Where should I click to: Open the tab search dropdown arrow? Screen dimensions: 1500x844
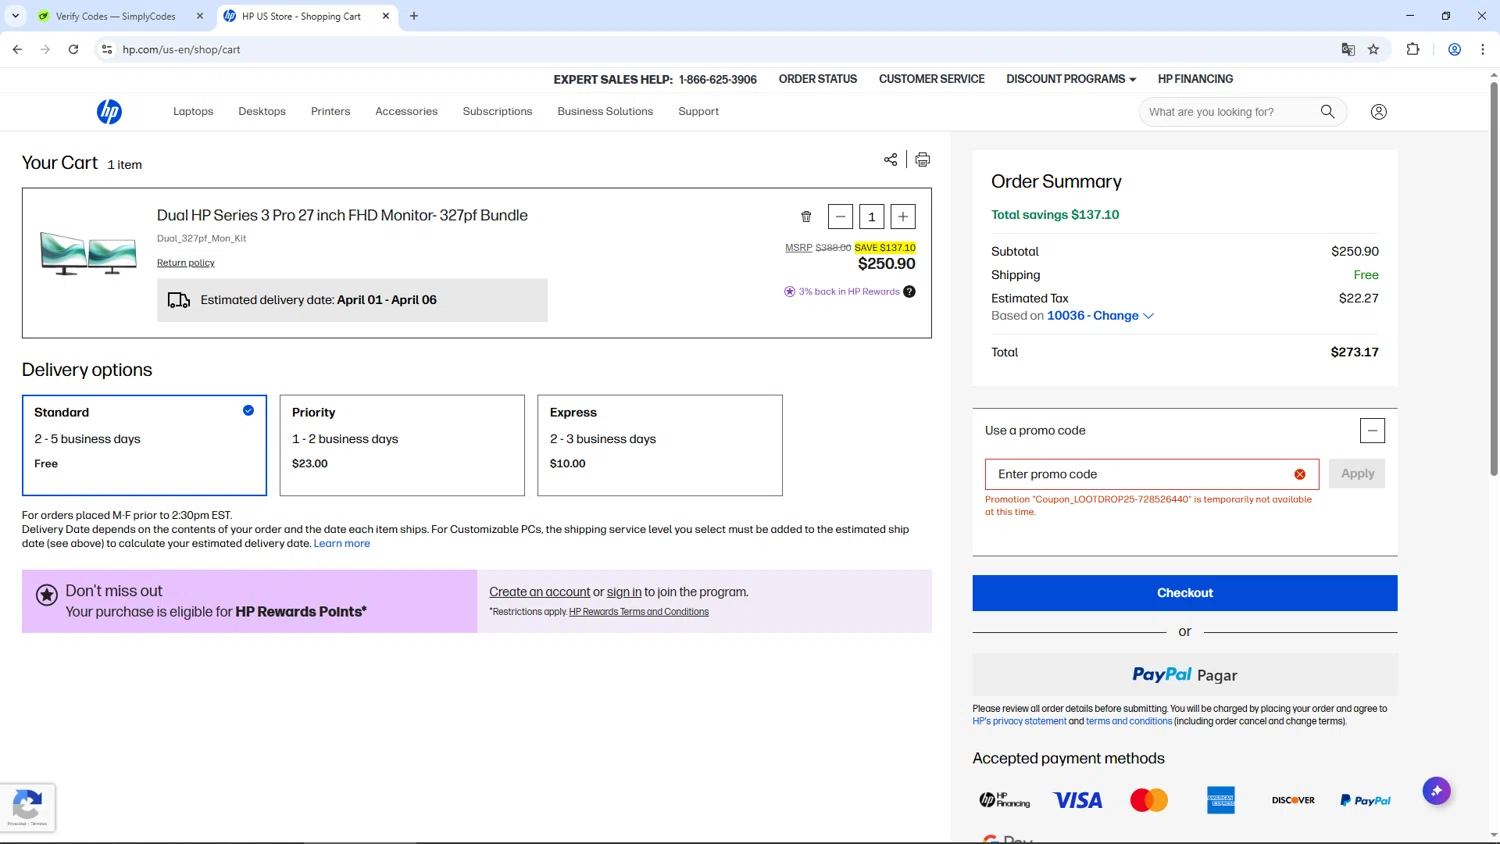tap(15, 16)
